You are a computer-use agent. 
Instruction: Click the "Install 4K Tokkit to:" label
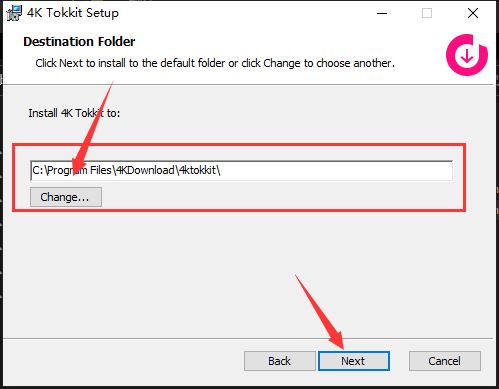[74, 113]
